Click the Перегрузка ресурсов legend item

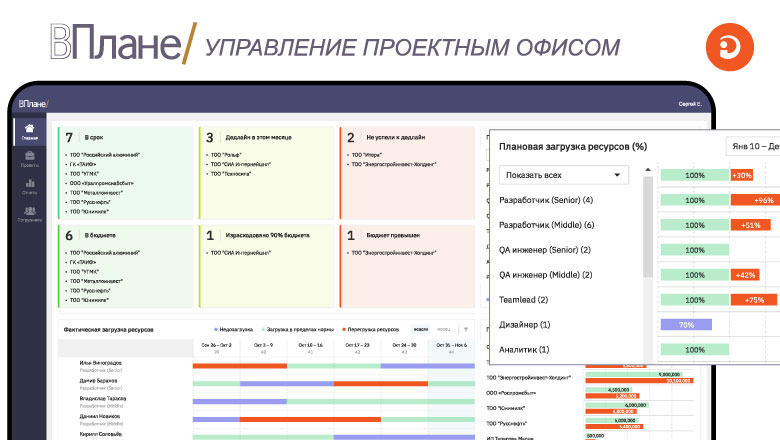pos(371,329)
